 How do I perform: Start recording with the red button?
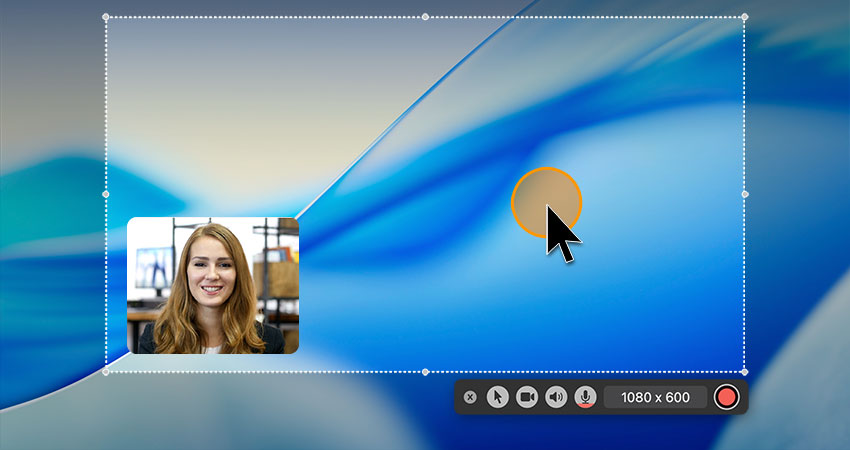tap(726, 397)
